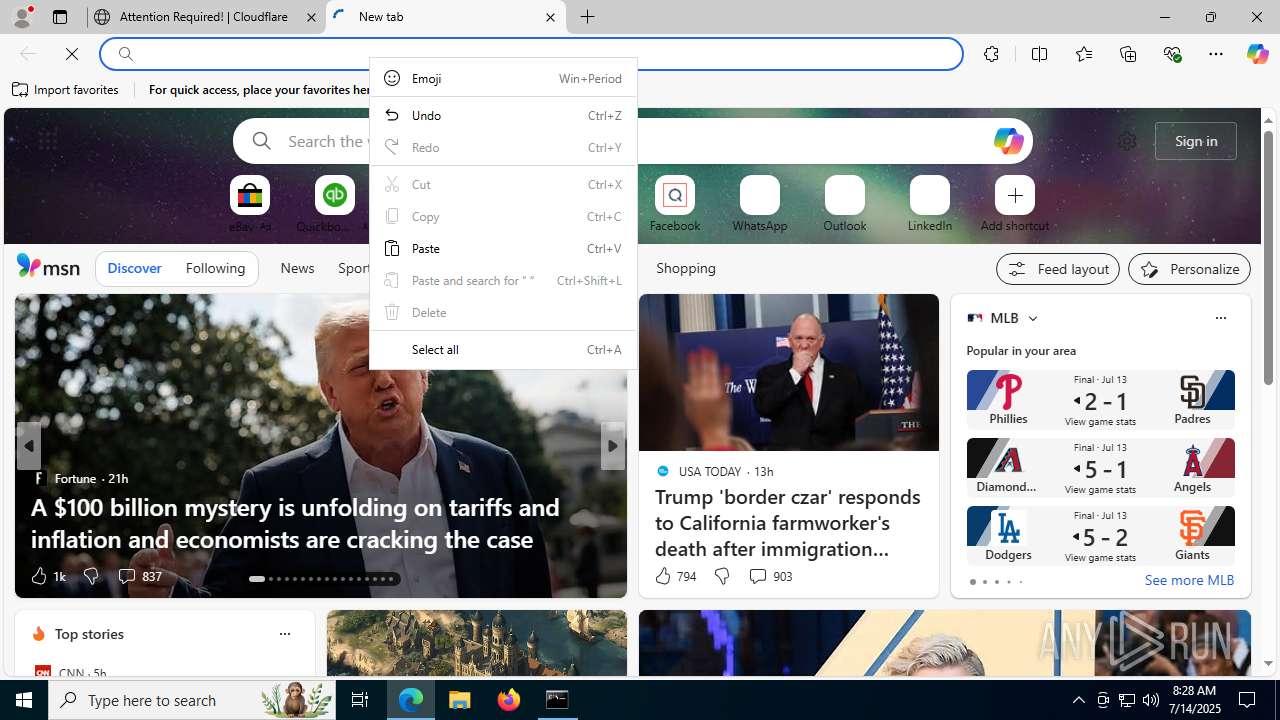Dislike the USA TODAY story
Screen dimensions: 1280x720
click(x=721, y=576)
